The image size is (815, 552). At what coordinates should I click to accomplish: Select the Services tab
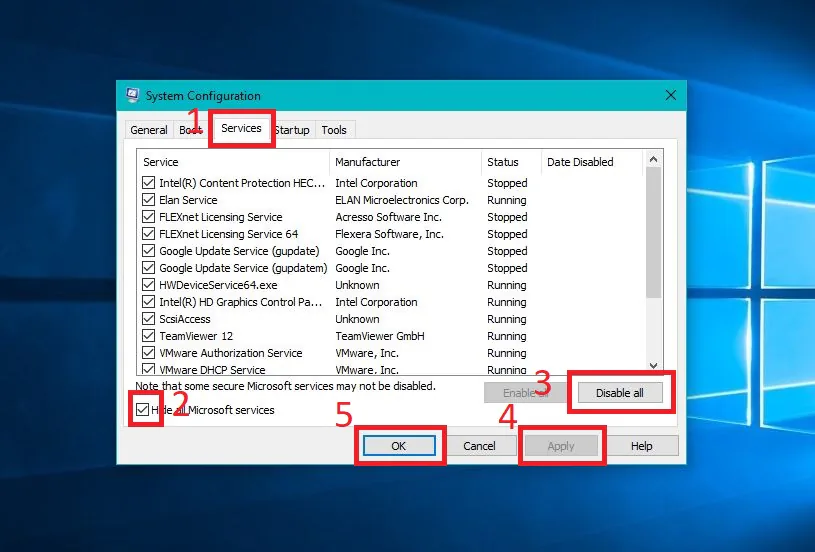coord(241,128)
